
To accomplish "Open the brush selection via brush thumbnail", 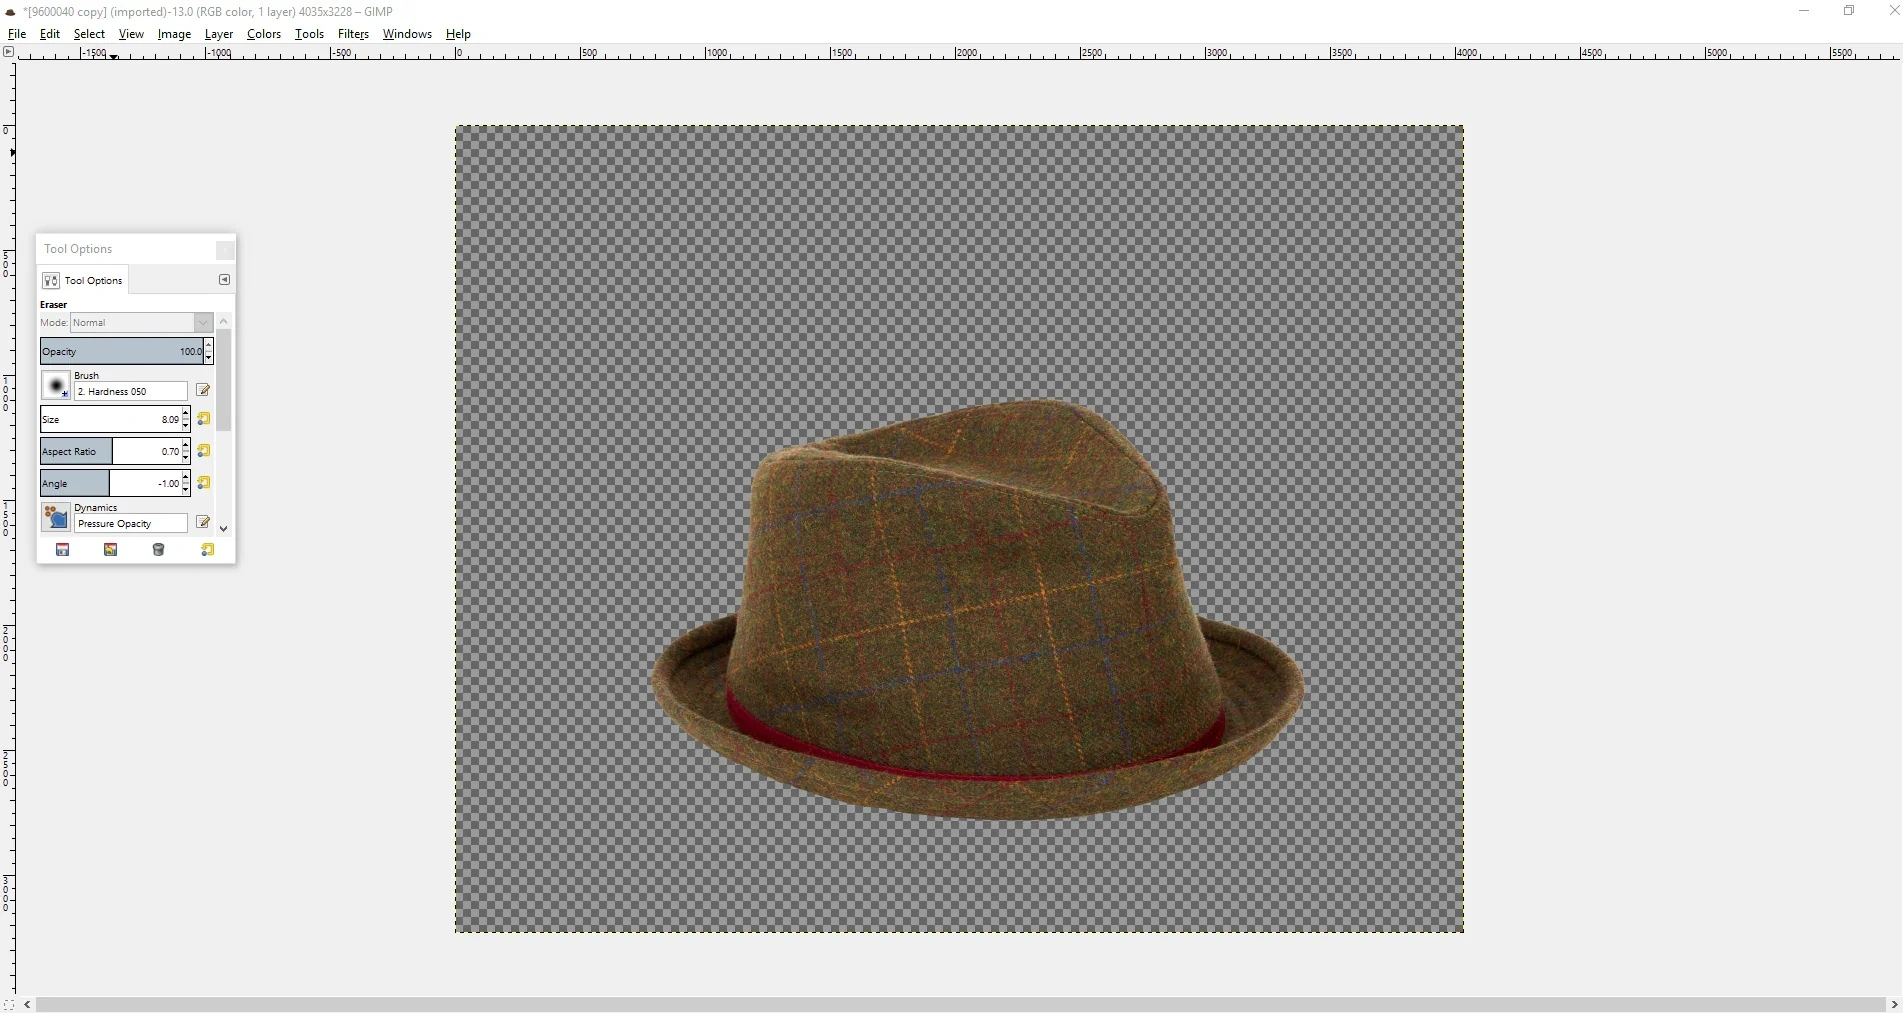I will [56, 385].
